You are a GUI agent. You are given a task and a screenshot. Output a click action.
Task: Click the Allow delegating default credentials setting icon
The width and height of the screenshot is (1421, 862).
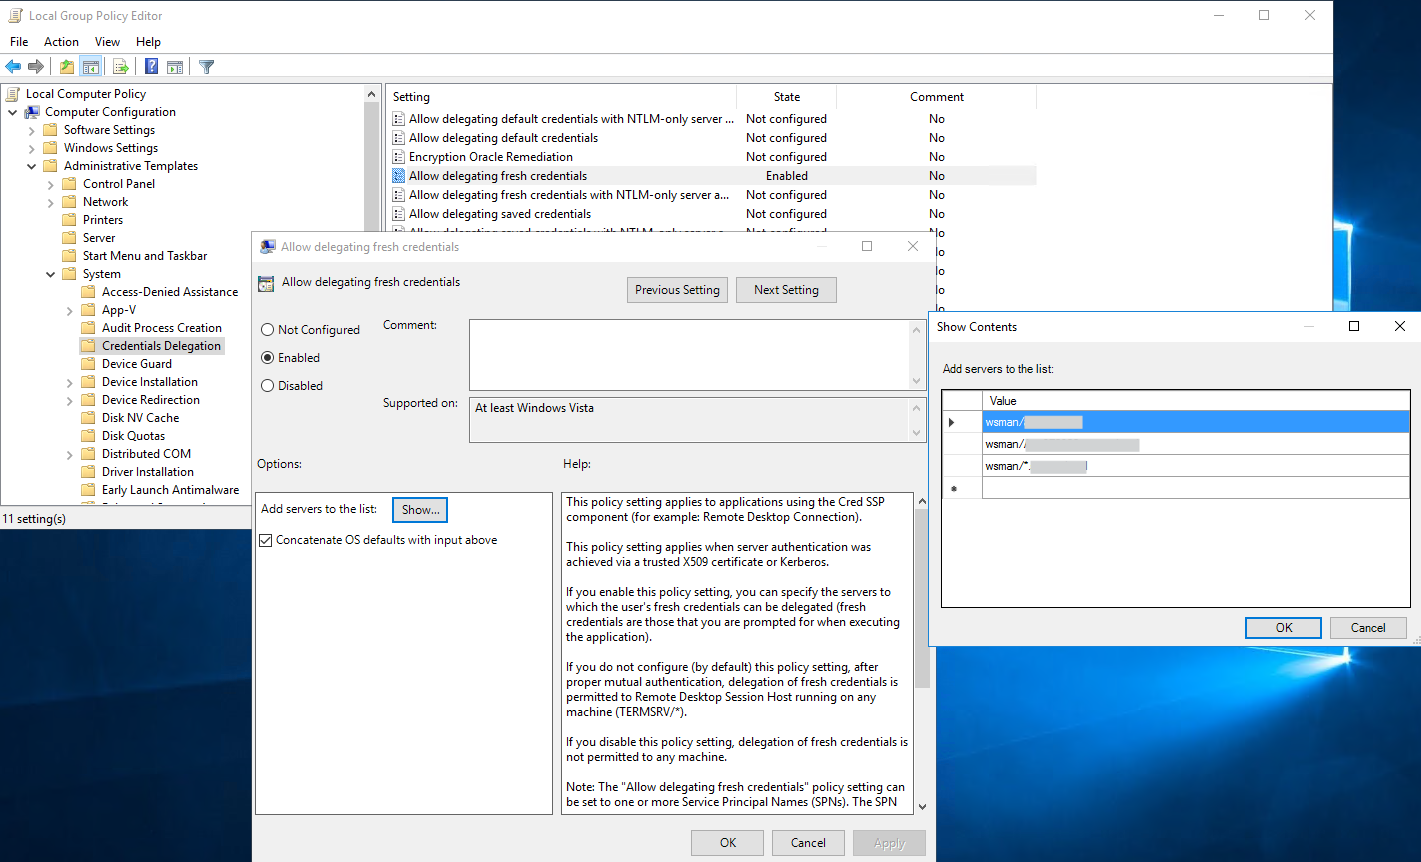tap(399, 138)
